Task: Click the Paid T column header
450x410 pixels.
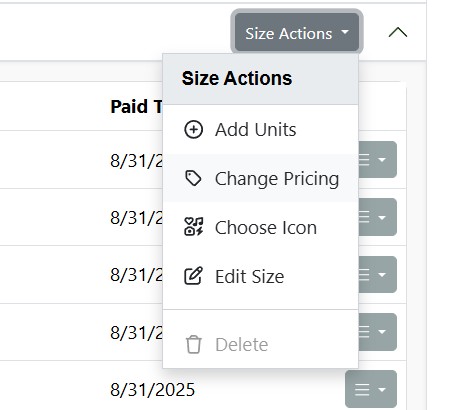Action: [x=137, y=106]
